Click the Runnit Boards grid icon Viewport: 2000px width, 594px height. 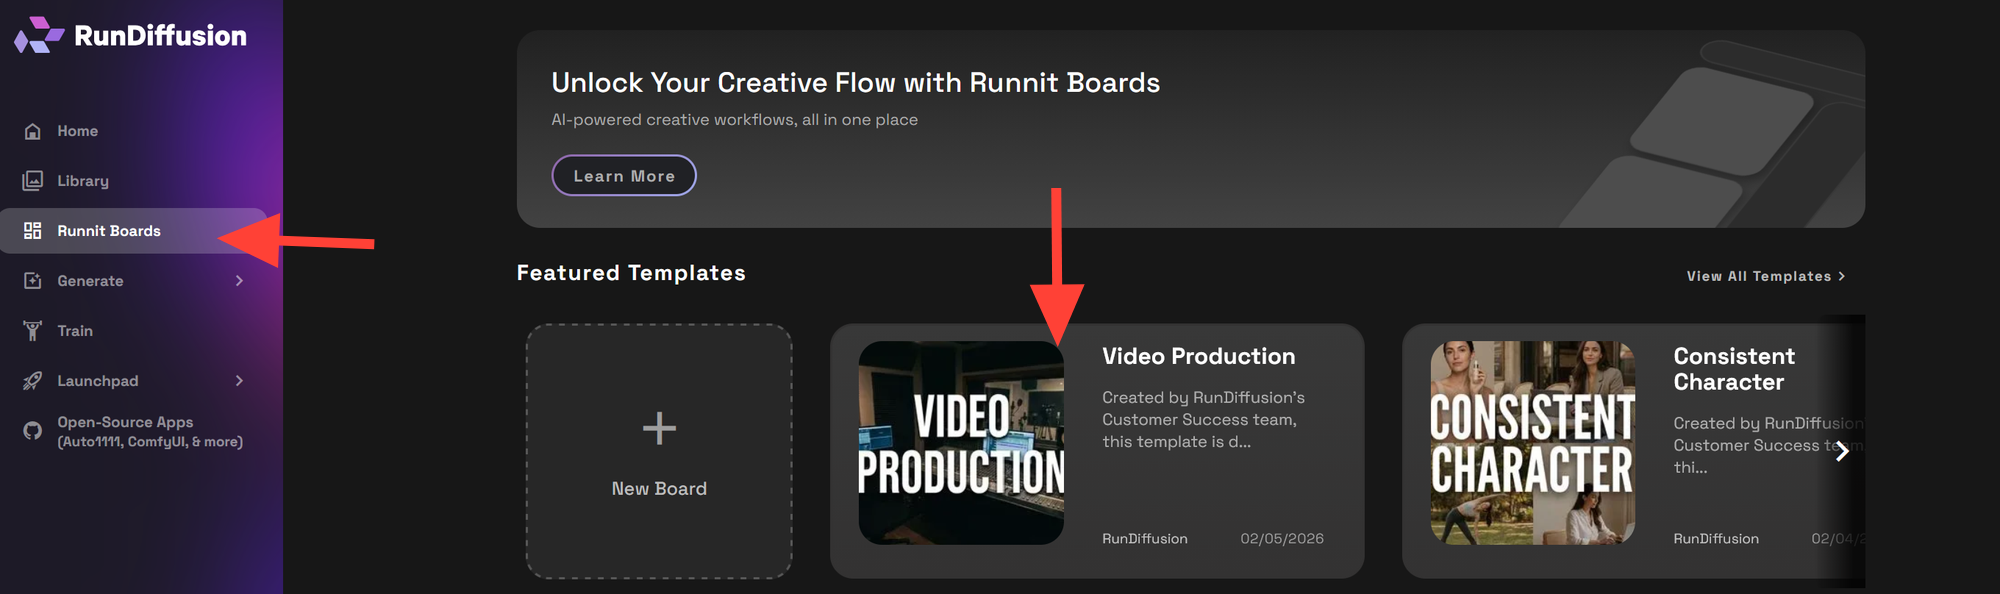click(33, 231)
